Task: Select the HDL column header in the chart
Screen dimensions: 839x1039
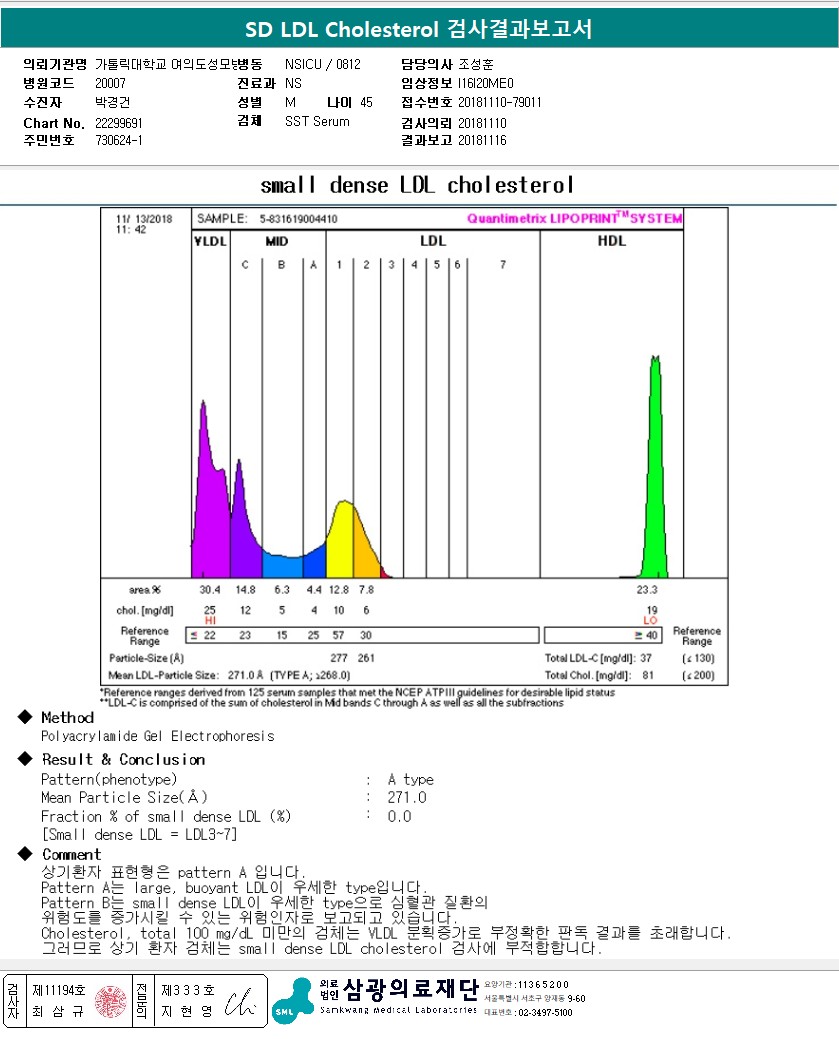Action: click(x=611, y=241)
